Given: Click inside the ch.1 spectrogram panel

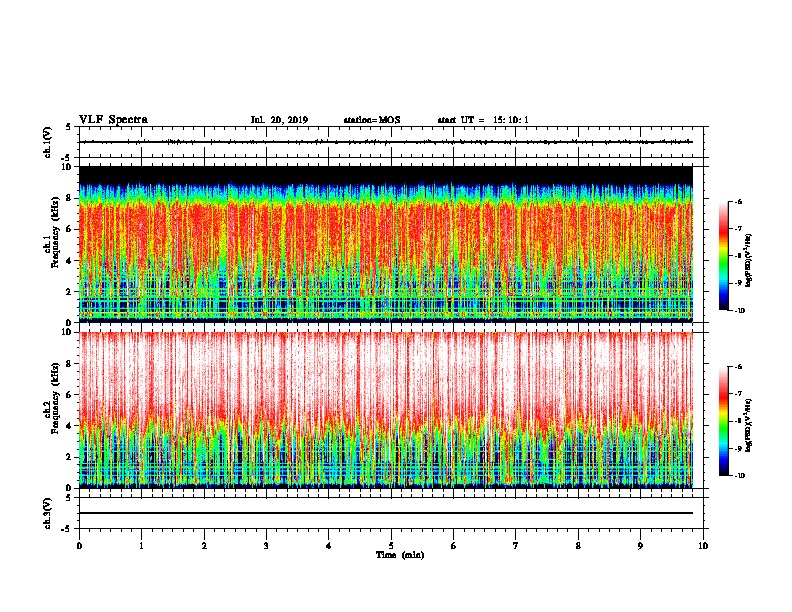Looking at the screenshot, I should (386, 244).
